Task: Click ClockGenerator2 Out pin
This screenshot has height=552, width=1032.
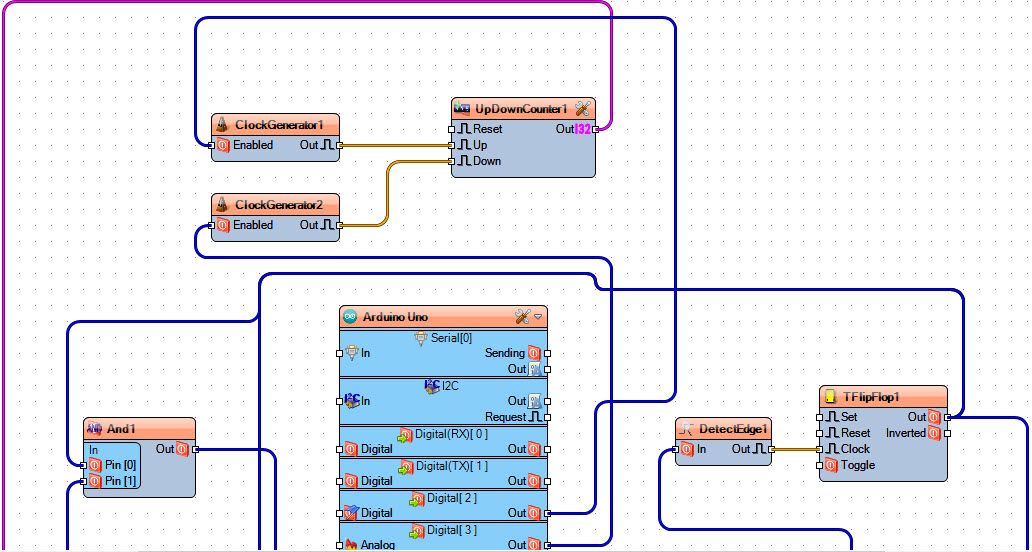Action: click(x=340, y=225)
